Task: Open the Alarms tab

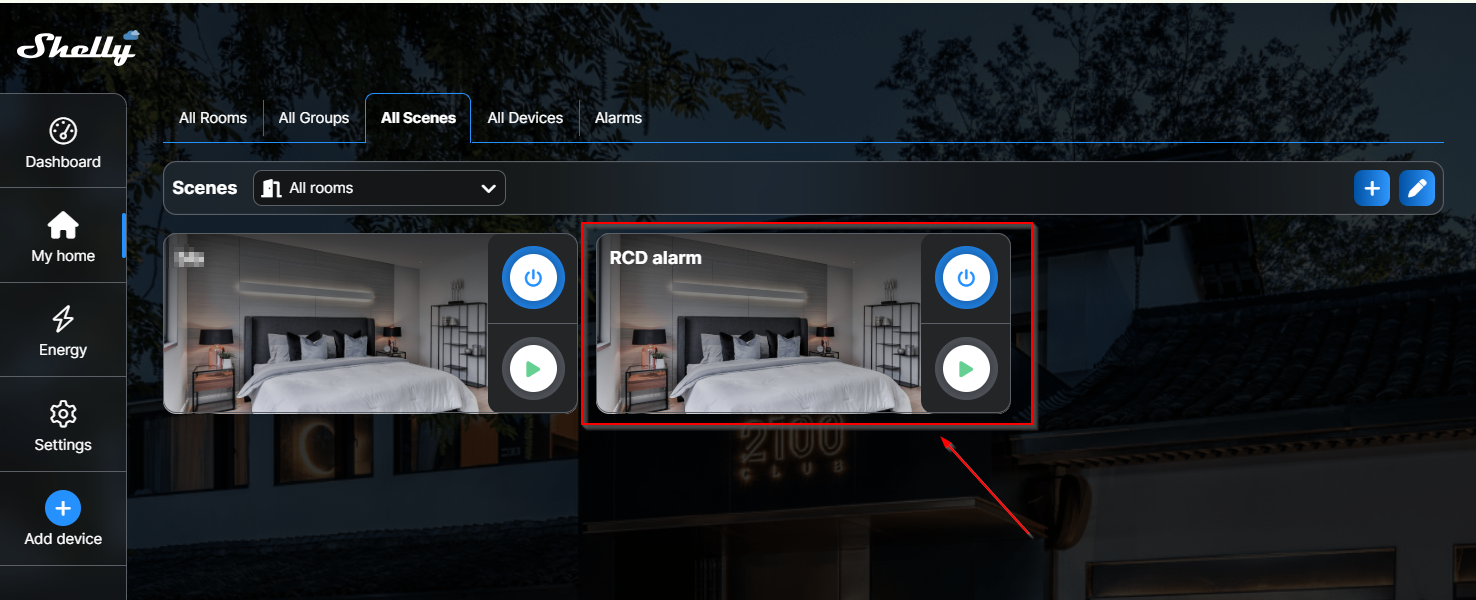Action: 618,118
